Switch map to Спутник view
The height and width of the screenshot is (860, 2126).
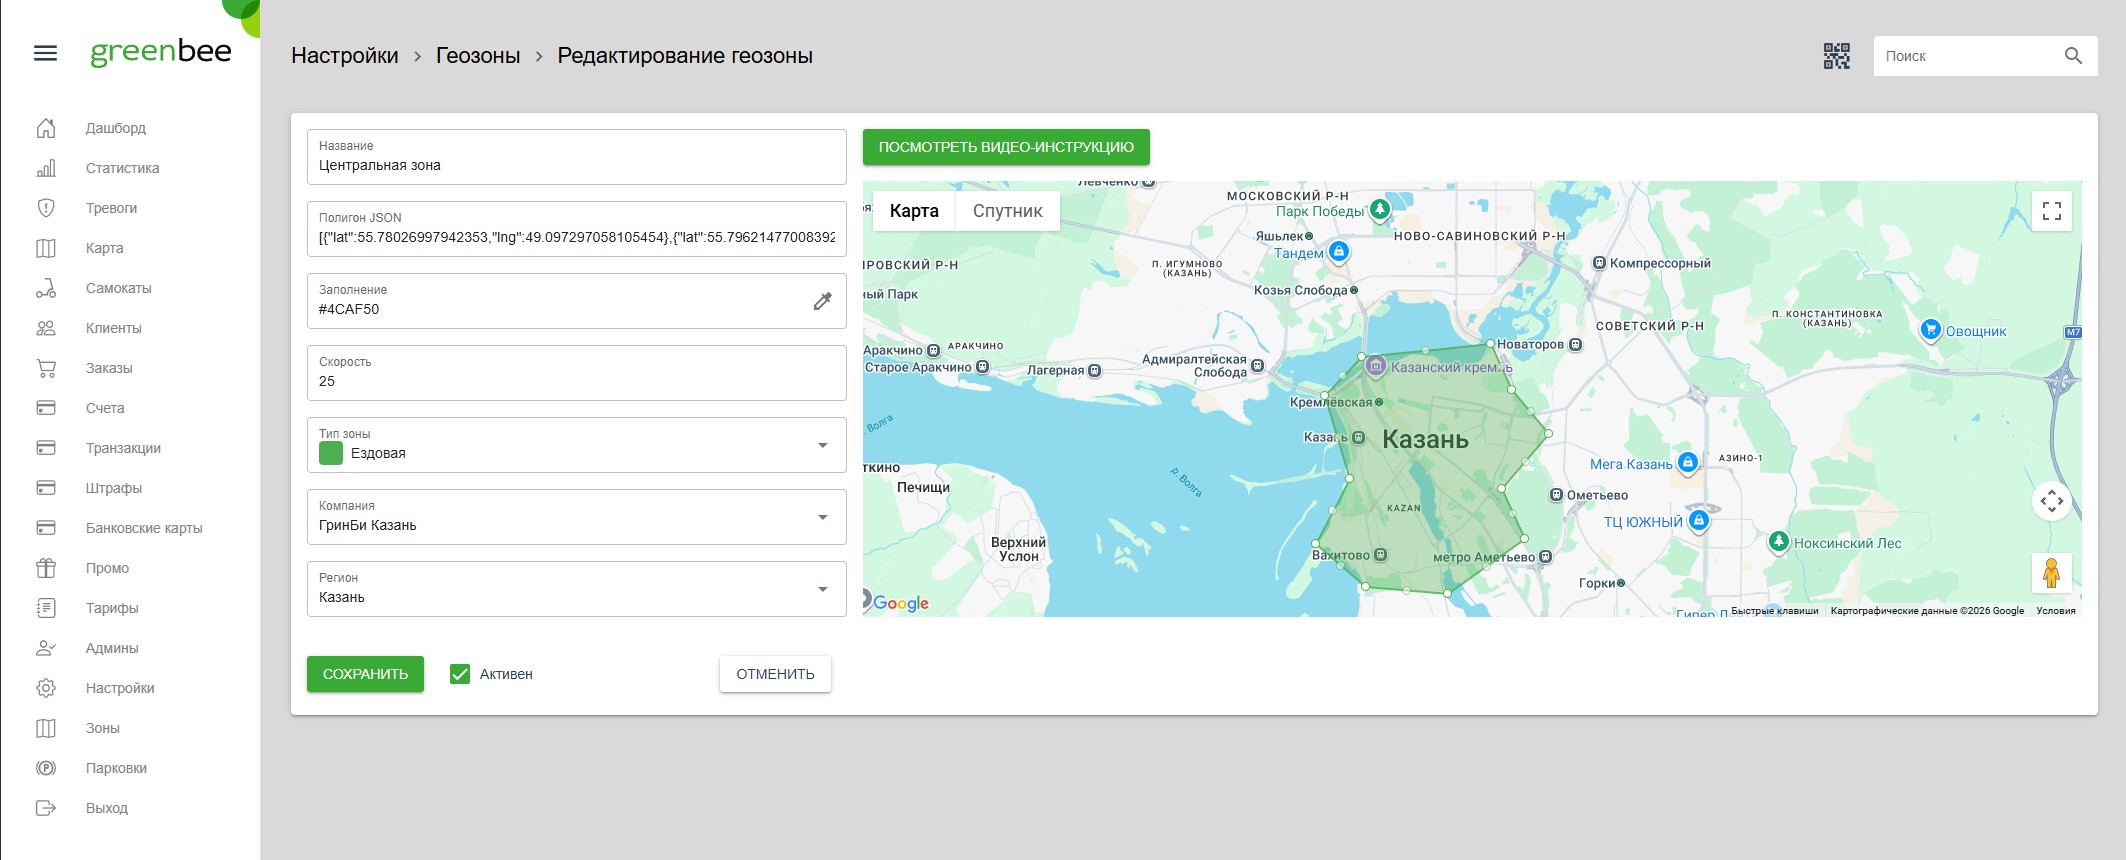[x=1007, y=211]
